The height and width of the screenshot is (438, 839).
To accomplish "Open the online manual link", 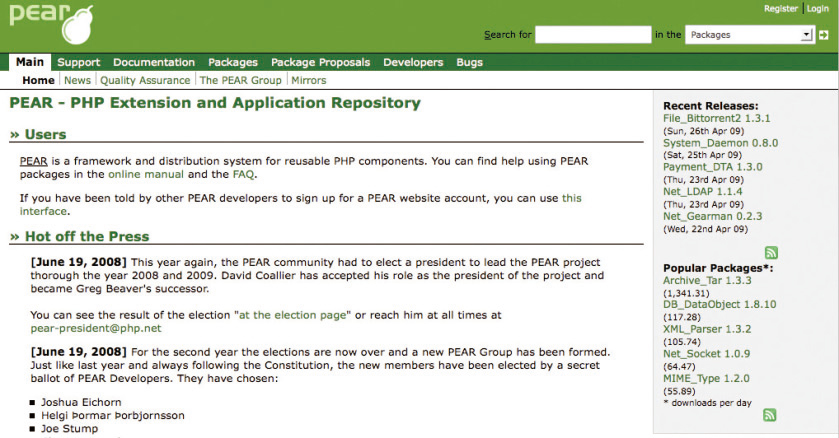I will pyautogui.click(x=145, y=174).
